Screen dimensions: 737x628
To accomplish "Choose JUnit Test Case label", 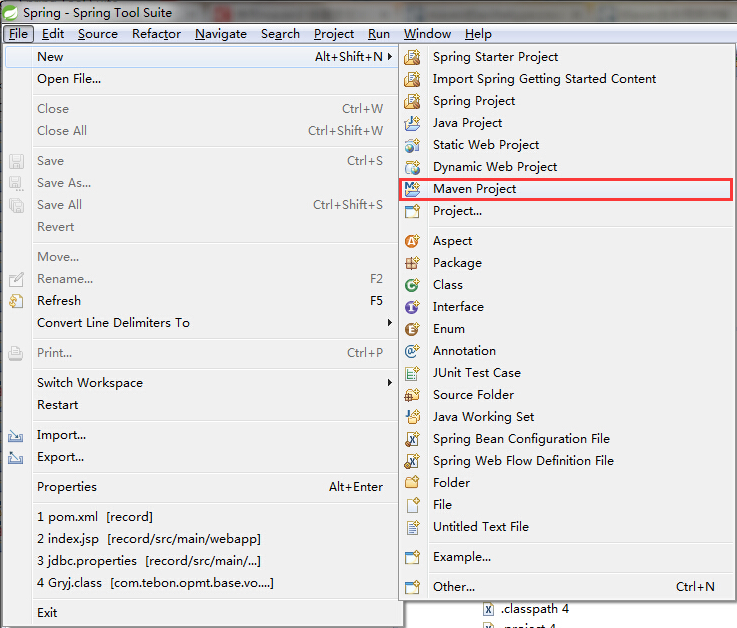I will [477, 373].
